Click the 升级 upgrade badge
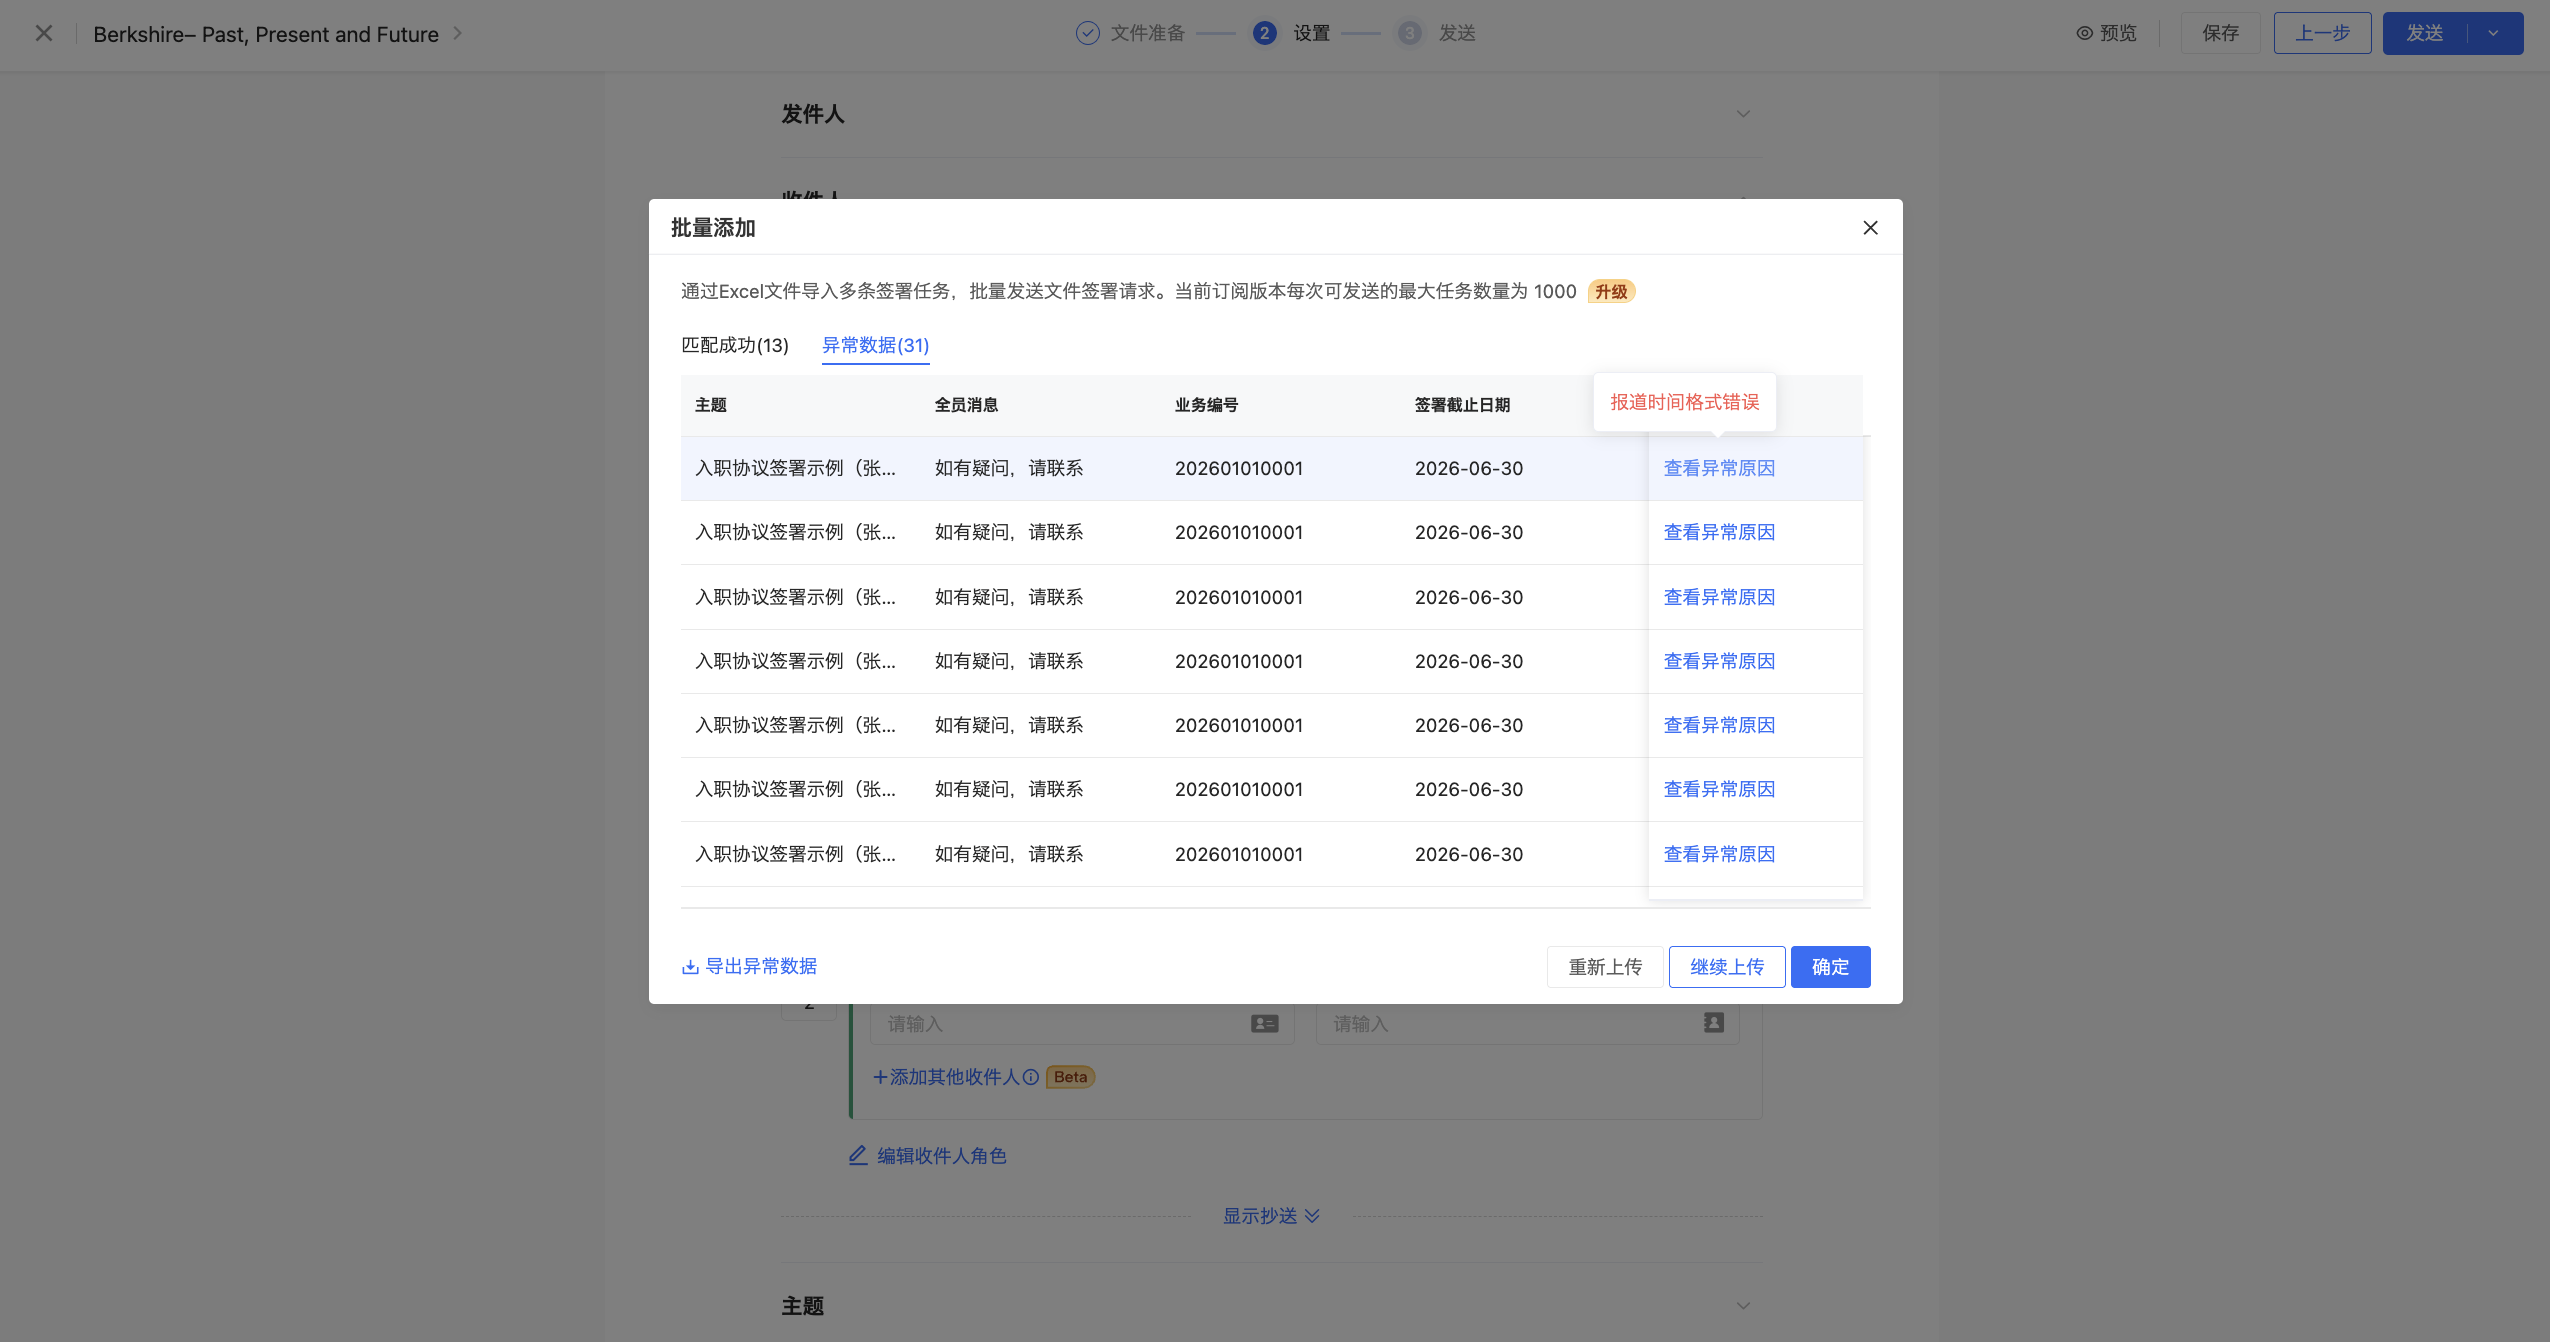The height and width of the screenshot is (1342, 2550). point(1610,292)
